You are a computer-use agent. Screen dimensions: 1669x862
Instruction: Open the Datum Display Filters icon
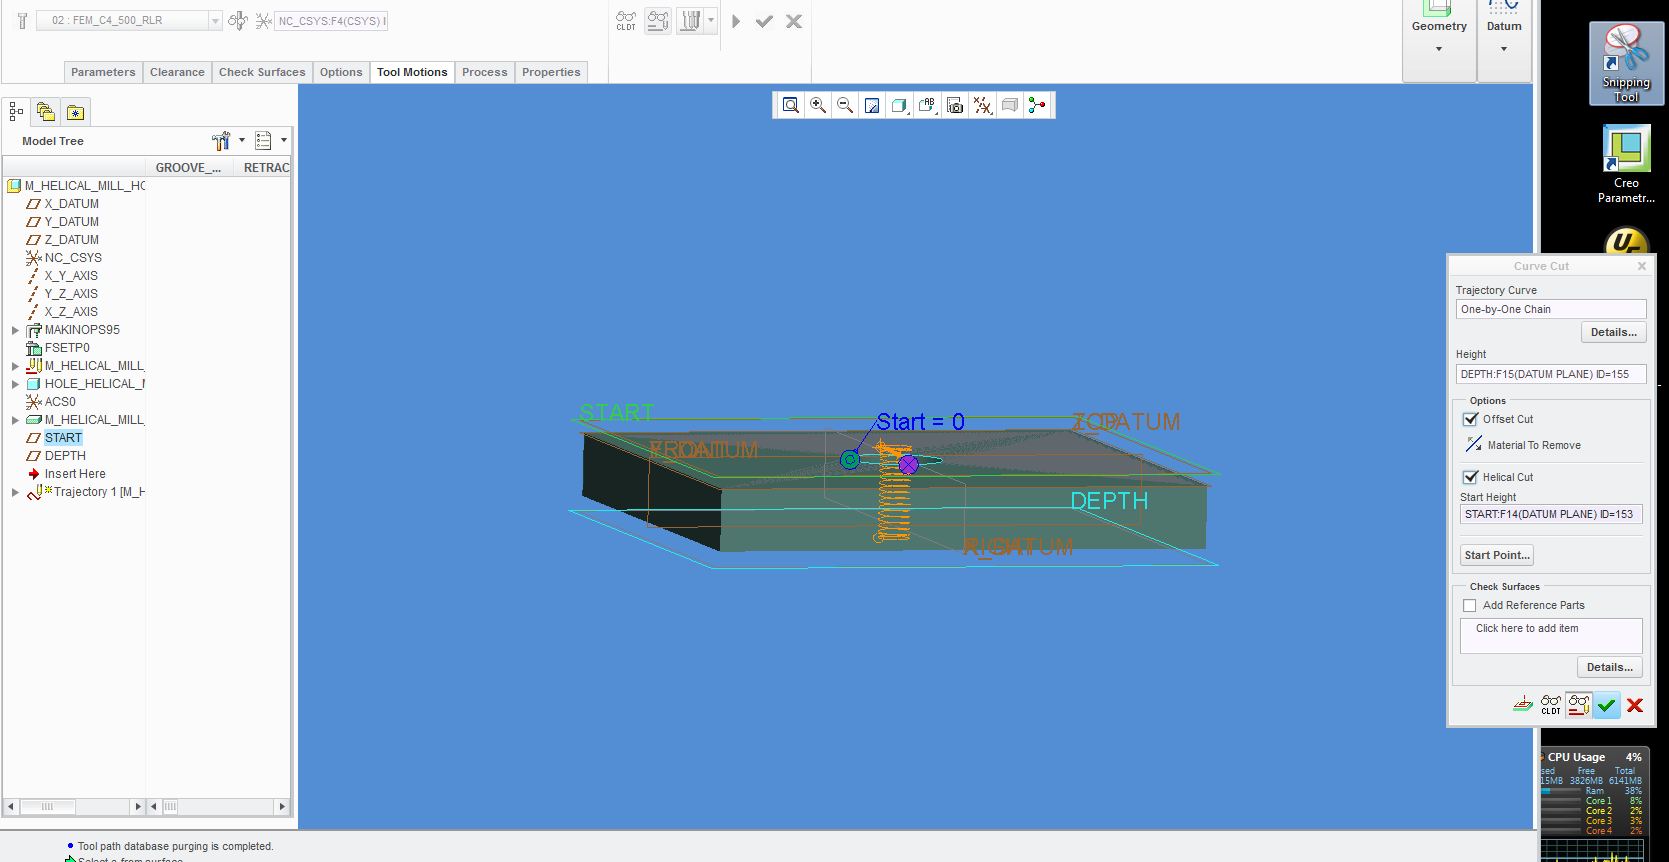coord(983,105)
